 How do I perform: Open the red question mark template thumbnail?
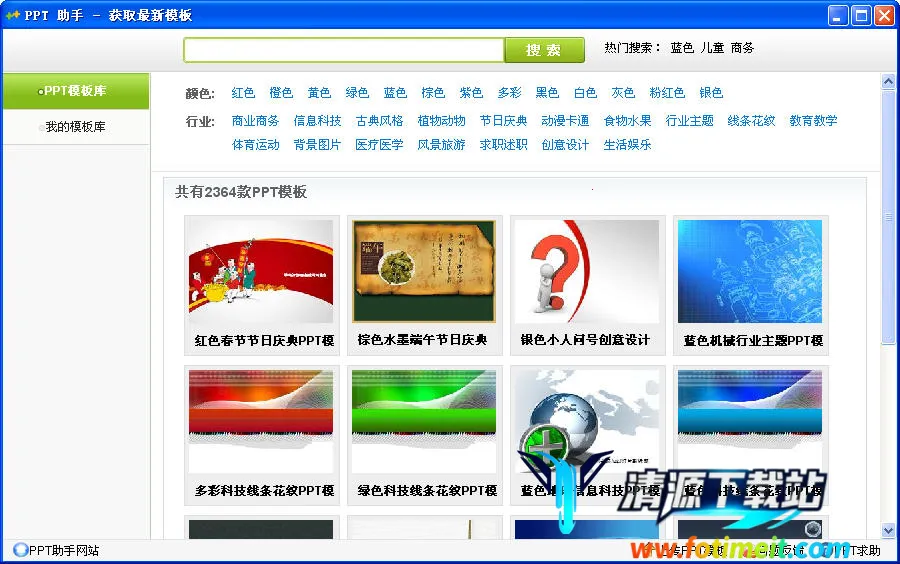(587, 272)
